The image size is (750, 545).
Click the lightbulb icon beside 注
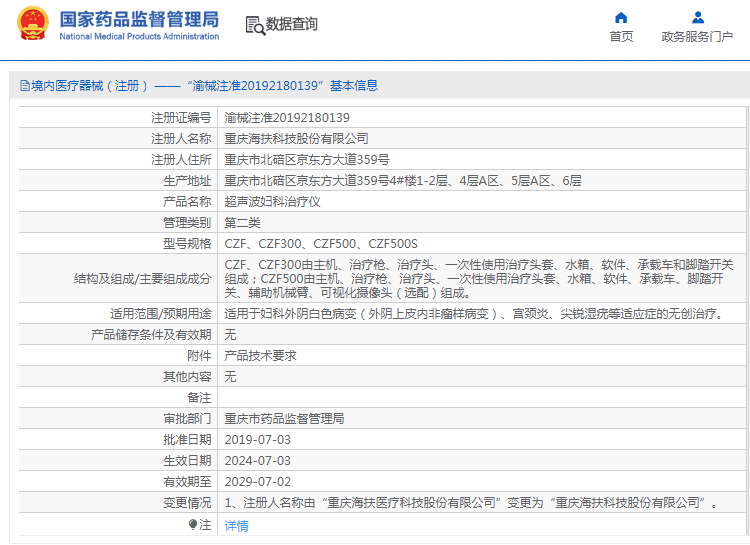click(193, 524)
